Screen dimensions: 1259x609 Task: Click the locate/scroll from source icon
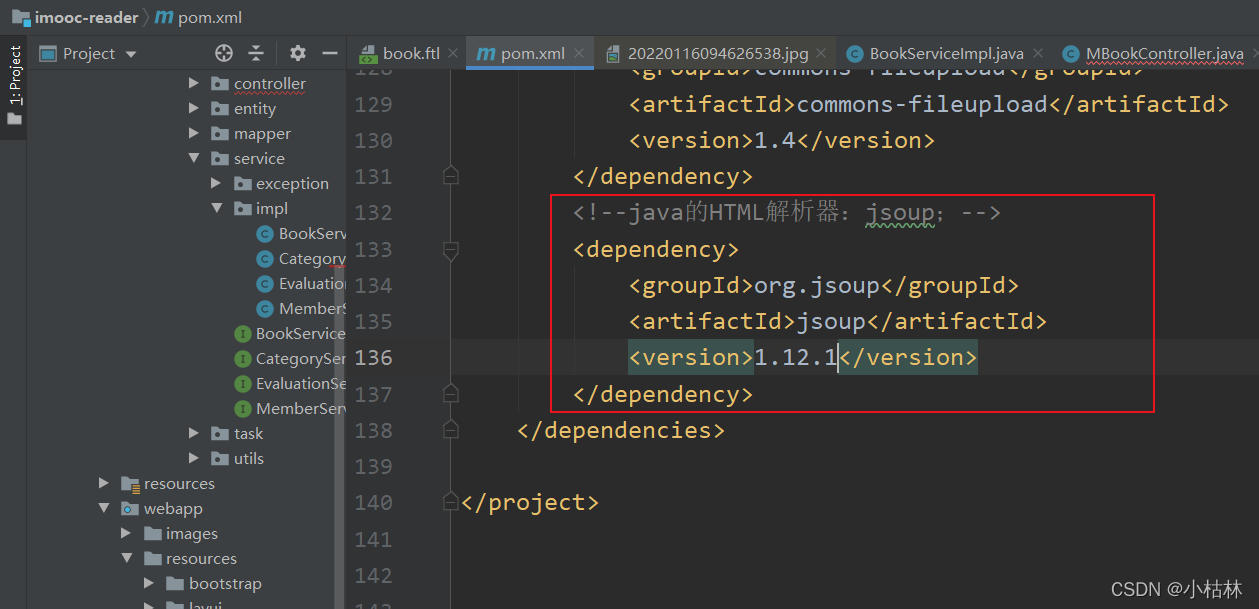coord(224,53)
